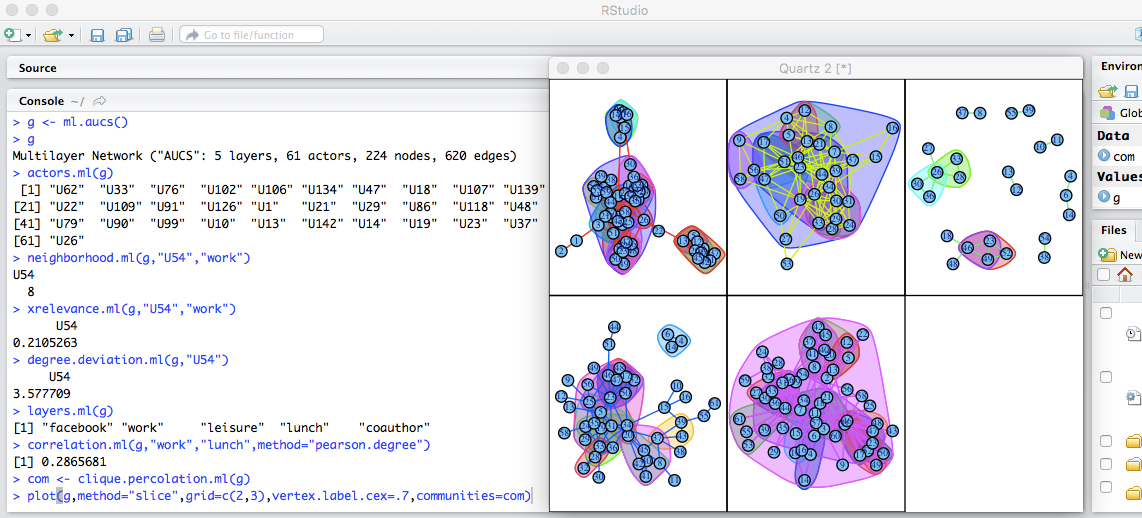Expand the recent files dropdown arrow
1142x518 pixels.
(71, 35)
